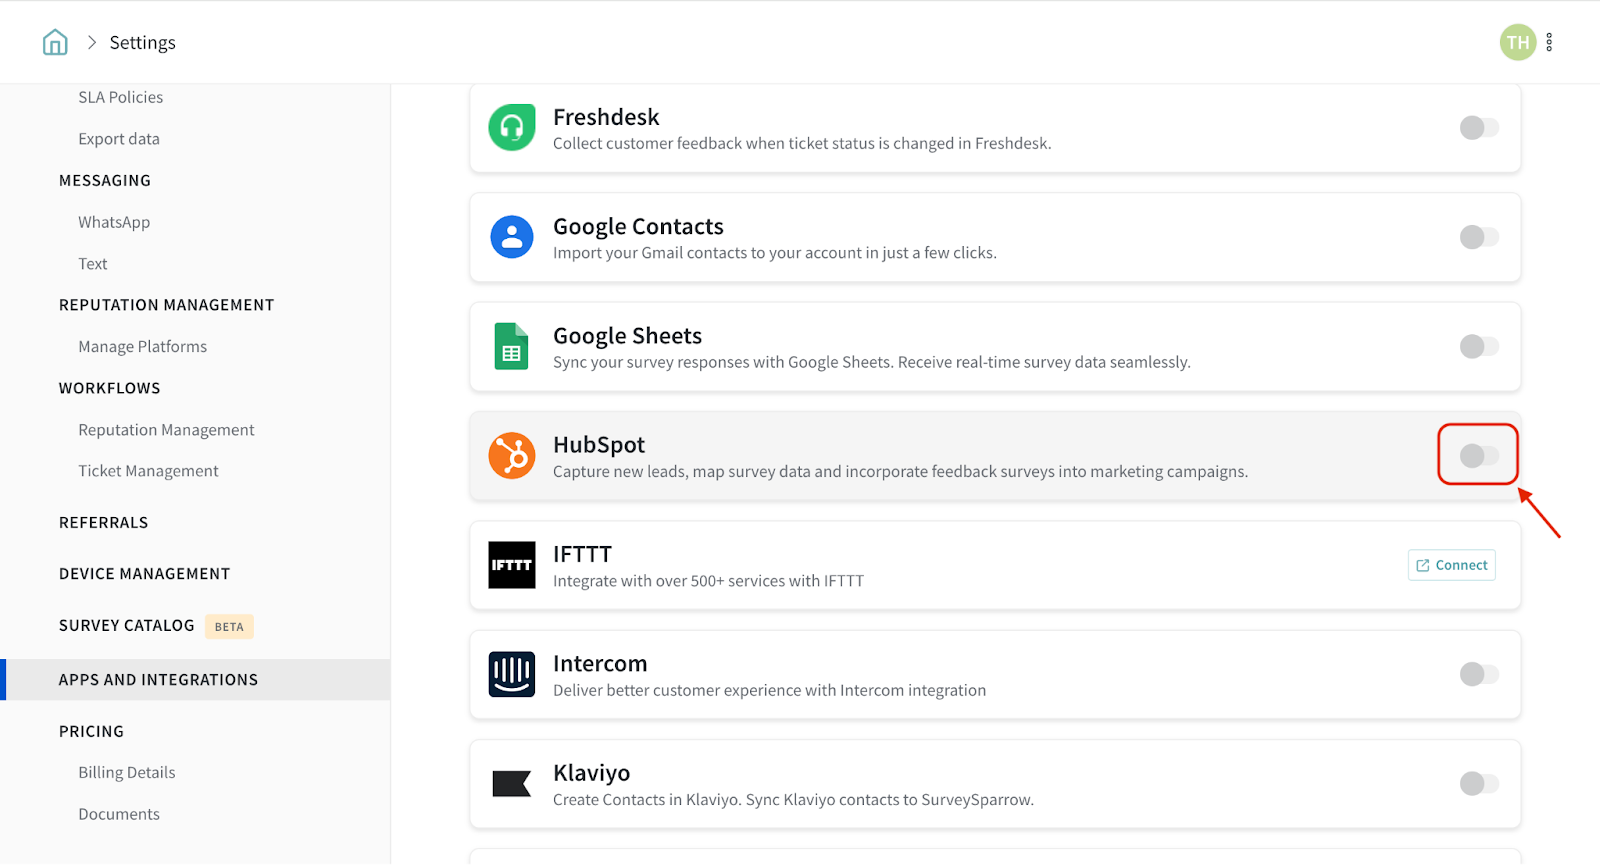Open the three-dot menu beside avatar
This screenshot has height=866, width=1600.
point(1549,42)
